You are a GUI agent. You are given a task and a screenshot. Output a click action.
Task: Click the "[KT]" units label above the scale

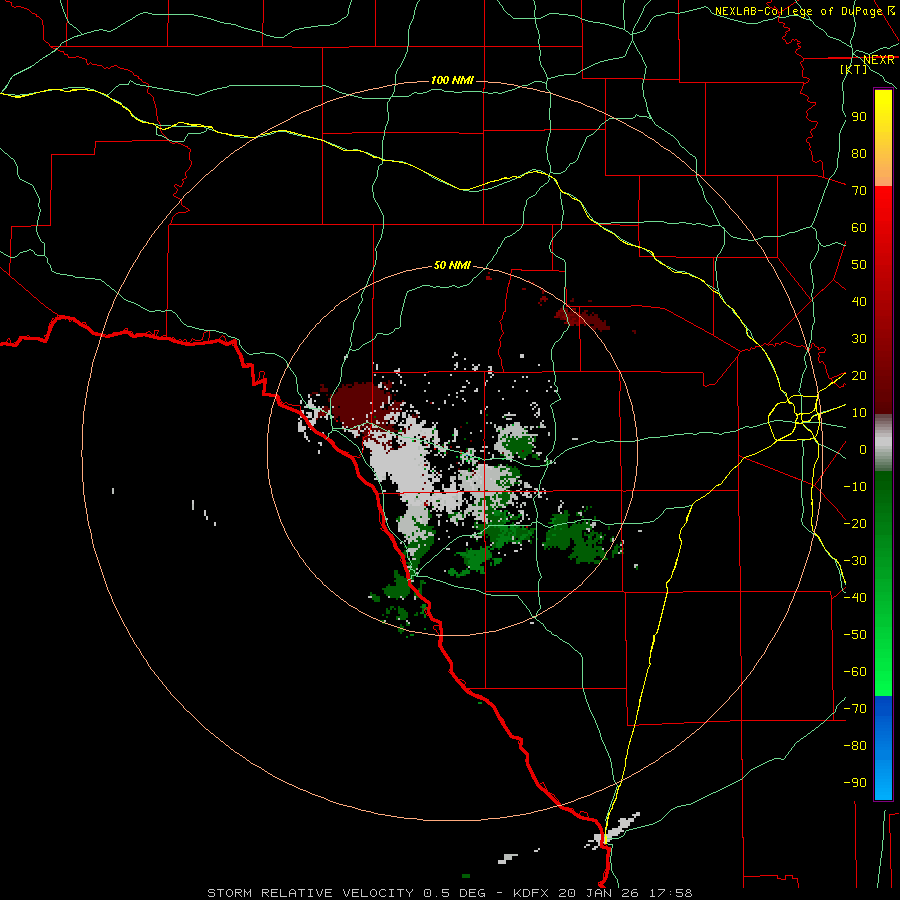click(854, 69)
